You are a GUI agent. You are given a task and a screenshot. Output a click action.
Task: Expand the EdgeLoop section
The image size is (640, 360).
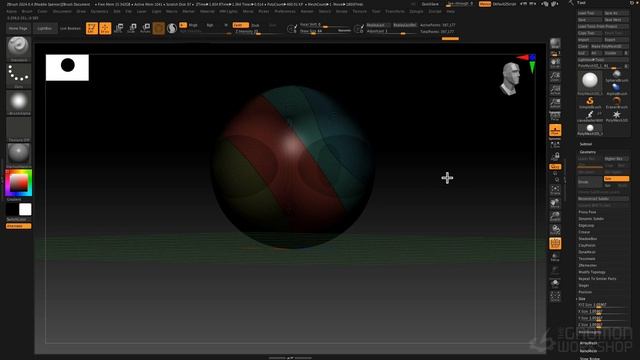tap(586, 225)
